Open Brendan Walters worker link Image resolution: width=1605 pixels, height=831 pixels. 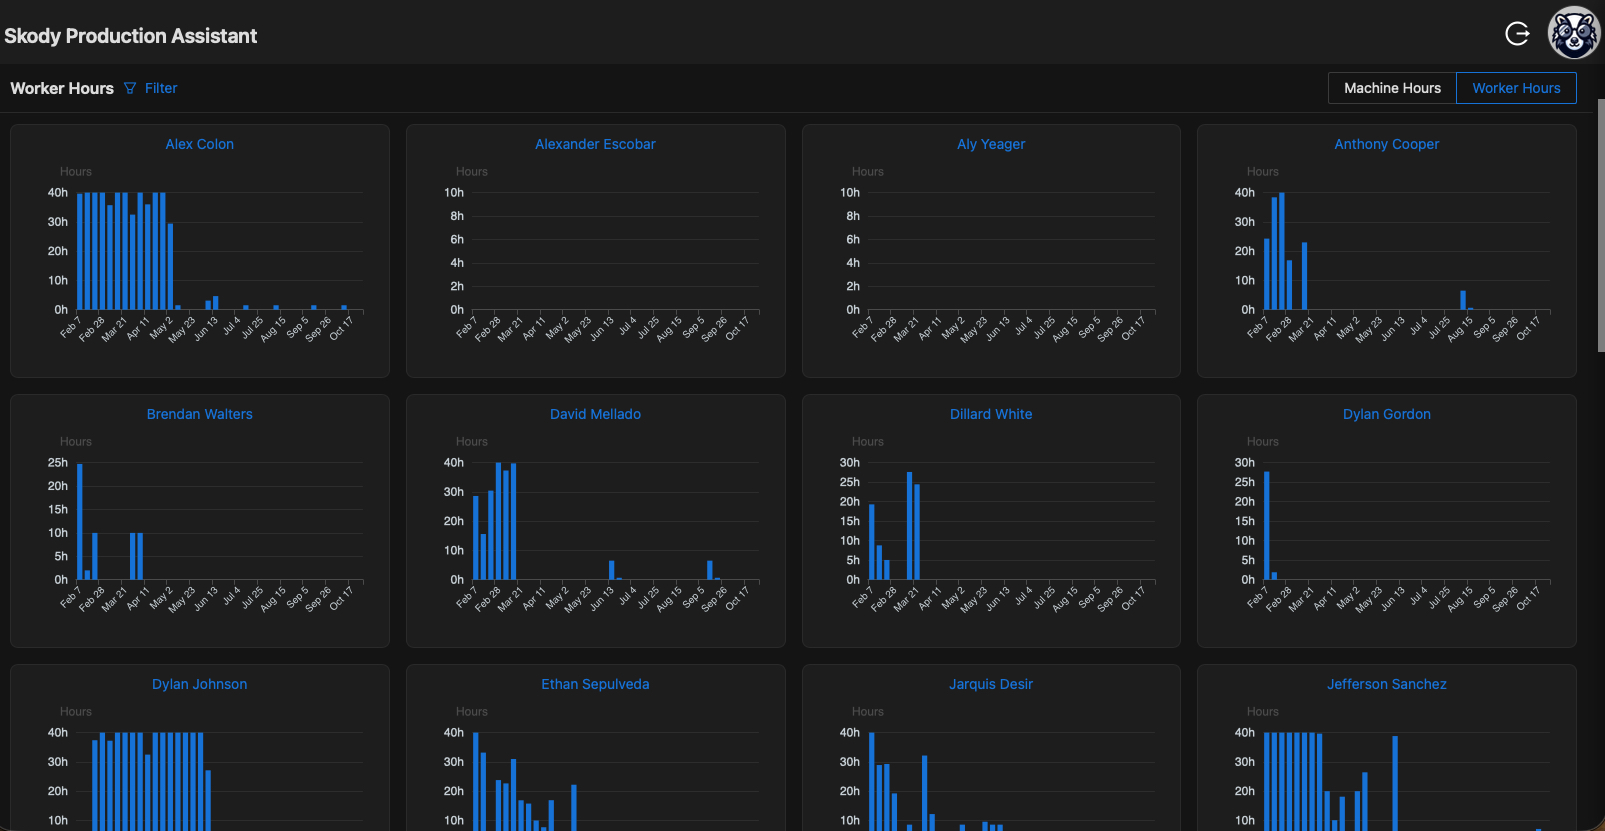tap(200, 414)
